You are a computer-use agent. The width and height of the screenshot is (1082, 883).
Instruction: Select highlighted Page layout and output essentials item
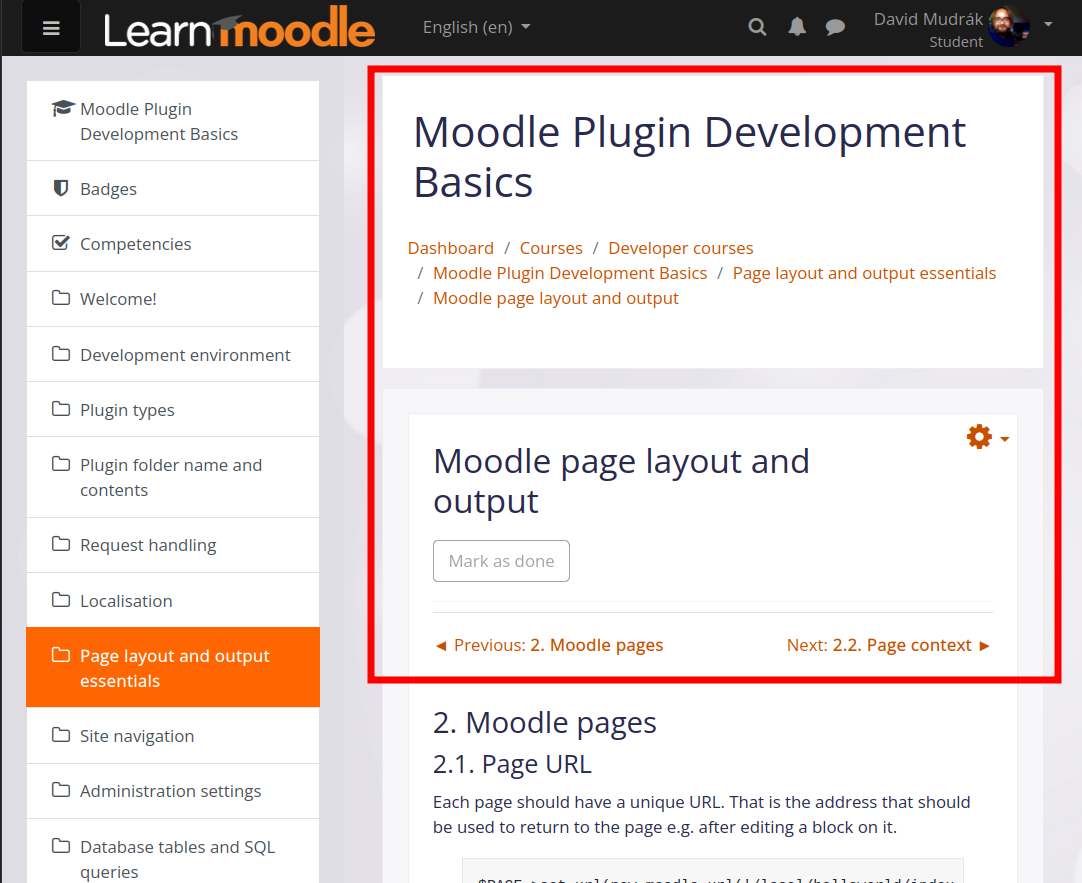[x=173, y=668]
